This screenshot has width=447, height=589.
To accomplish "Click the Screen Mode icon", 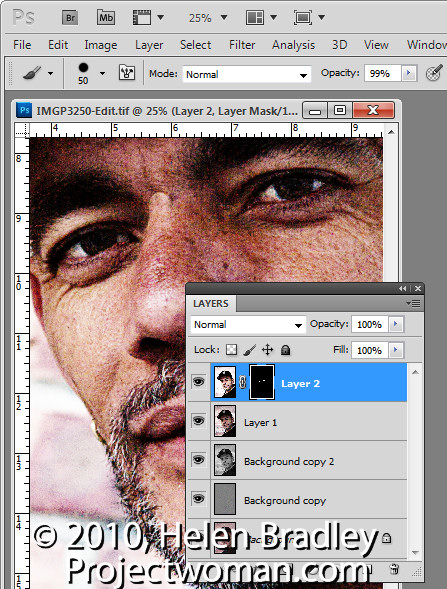I will point(303,18).
